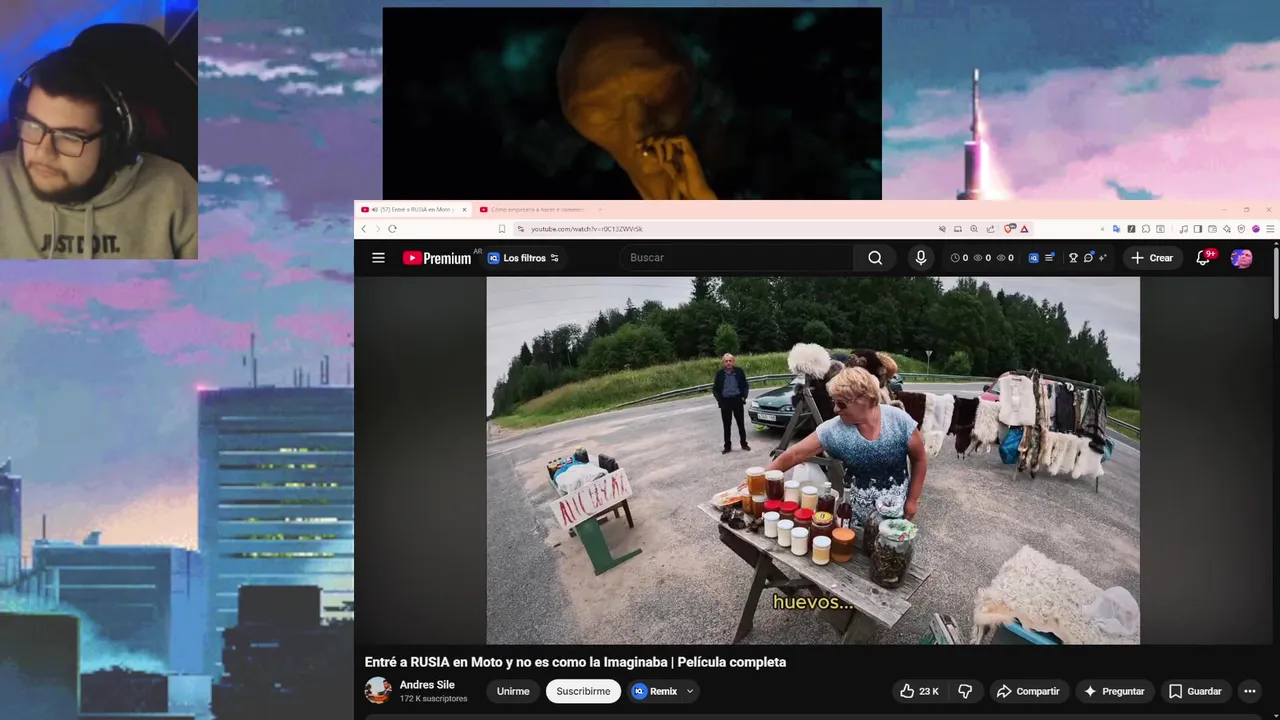This screenshot has height=720, width=1280.
Task: Click the Compartir share button
Action: [1028, 691]
